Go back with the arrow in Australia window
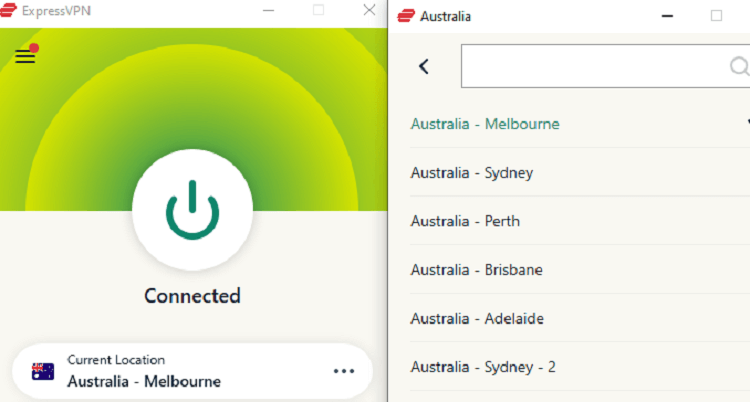750x402 pixels. pos(424,66)
